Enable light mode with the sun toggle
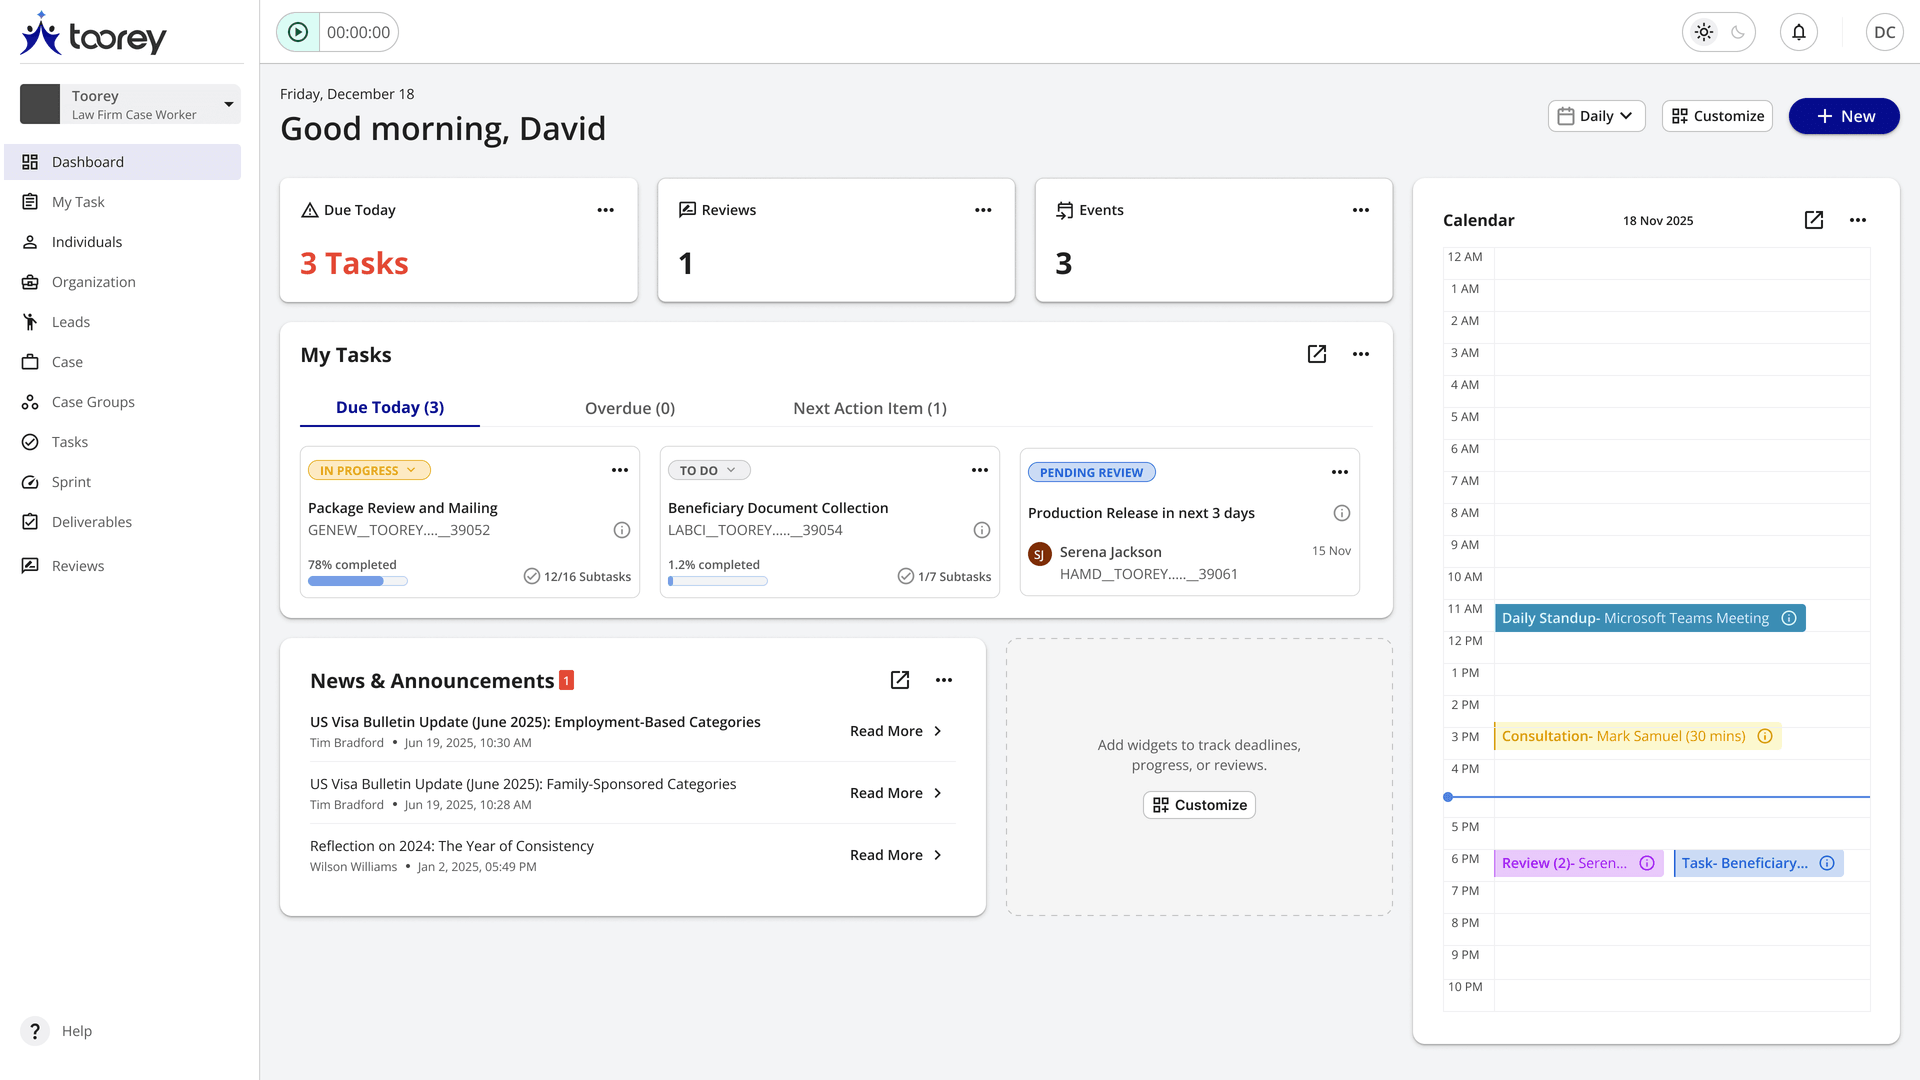1920x1080 pixels. point(1703,31)
